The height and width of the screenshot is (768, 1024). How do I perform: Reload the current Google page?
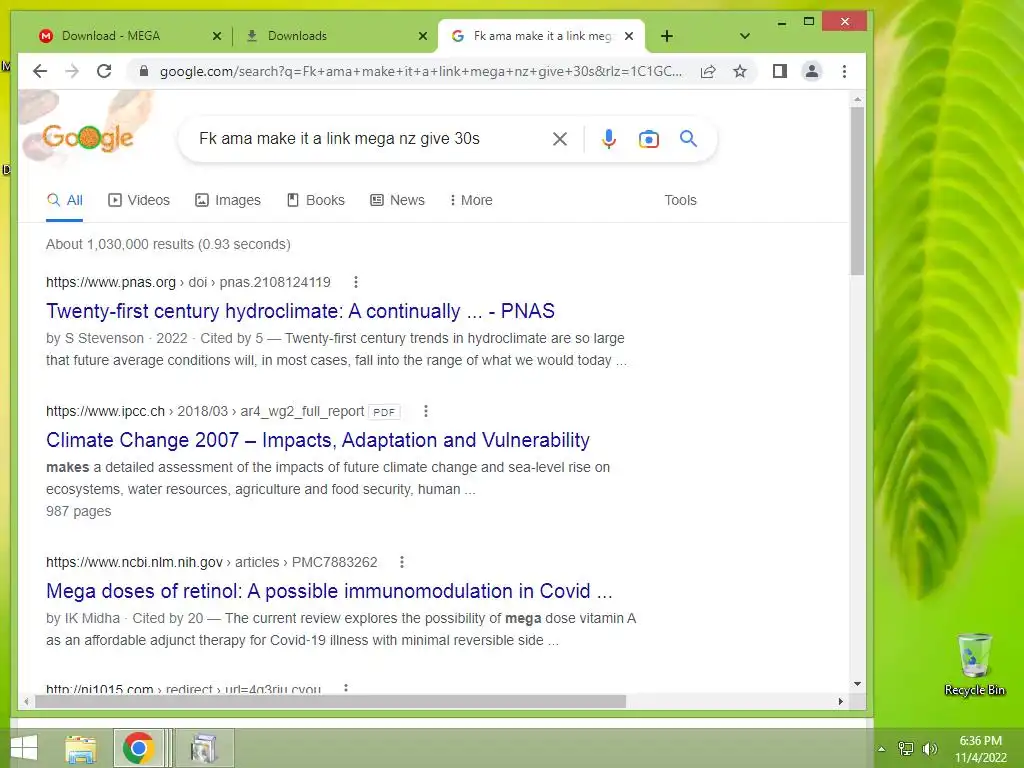pos(104,71)
